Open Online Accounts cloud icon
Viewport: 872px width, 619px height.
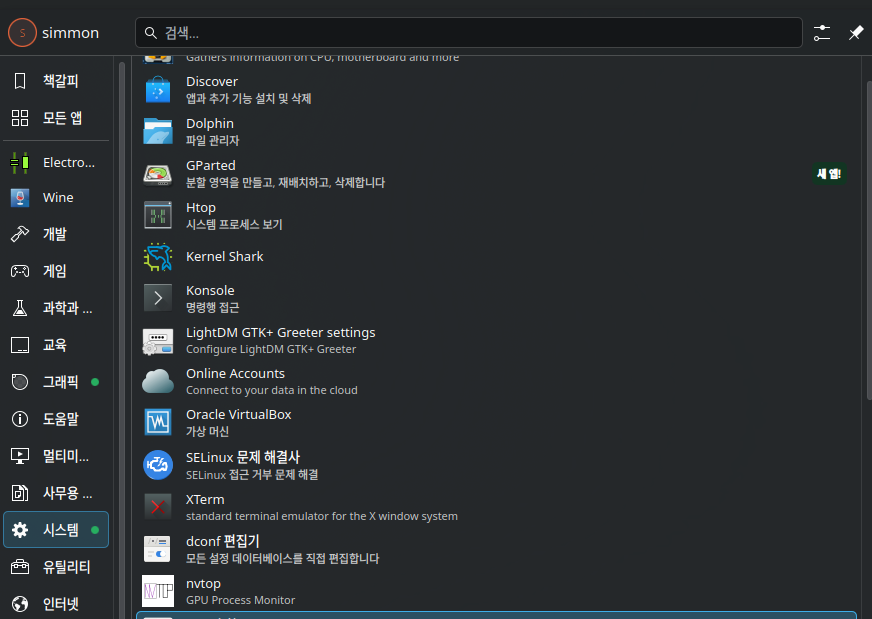point(158,382)
